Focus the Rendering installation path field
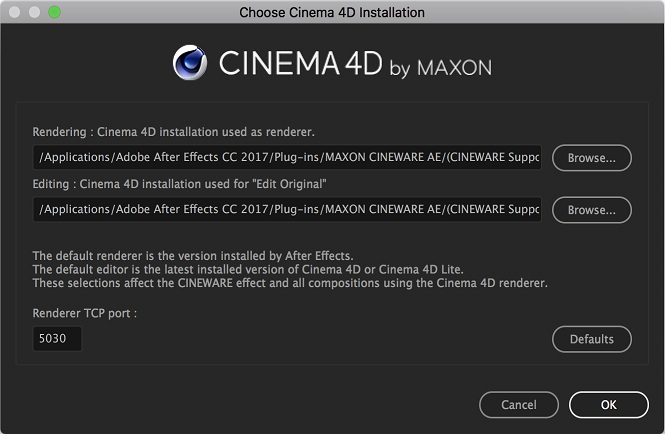 tap(287, 158)
